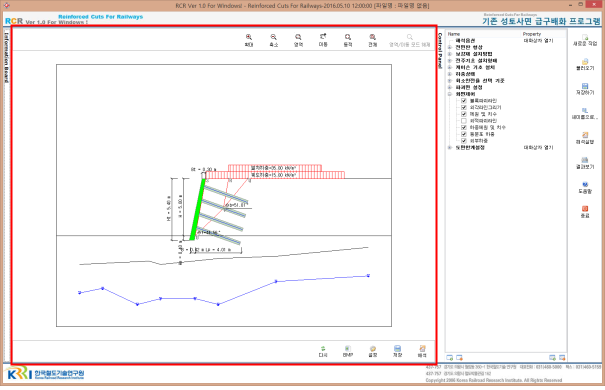
Task: Open the vertical Information Board tab
Action: pos(7,57)
